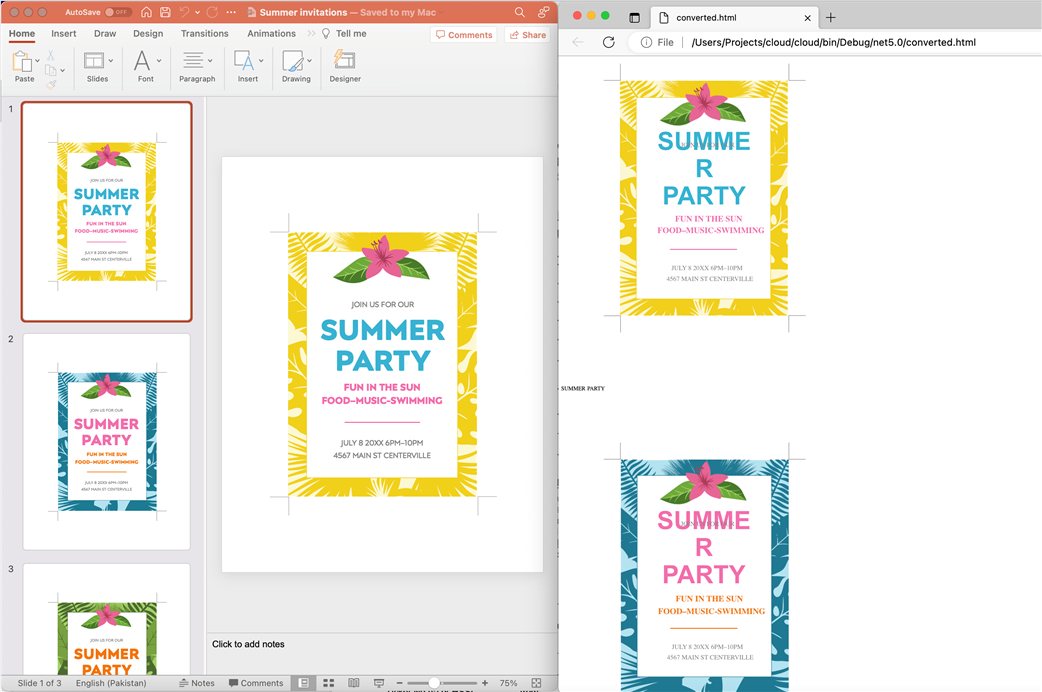Image resolution: width=1042 pixels, height=692 pixels.
Task: Toggle the Notes pane from status bar
Action: pos(196,683)
